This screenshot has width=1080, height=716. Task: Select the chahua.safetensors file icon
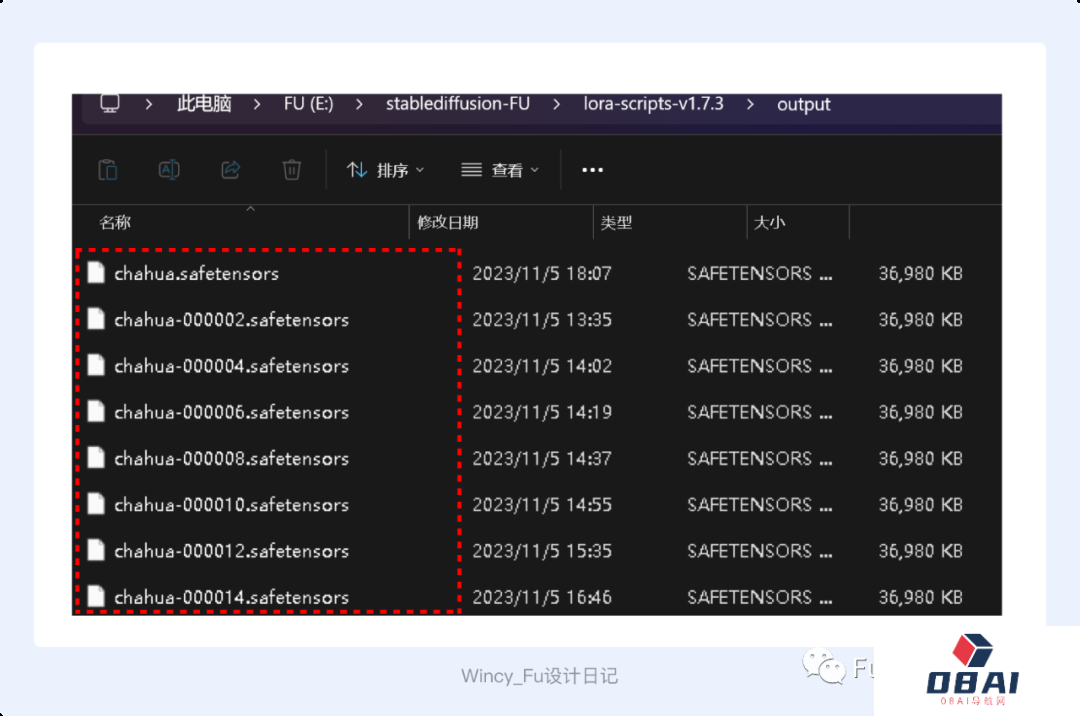96,273
